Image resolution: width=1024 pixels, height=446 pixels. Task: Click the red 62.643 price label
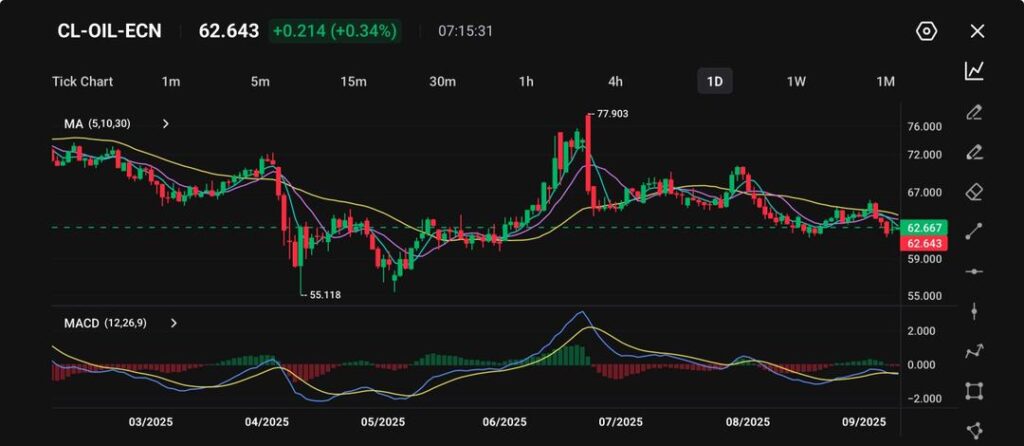click(923, 244)
